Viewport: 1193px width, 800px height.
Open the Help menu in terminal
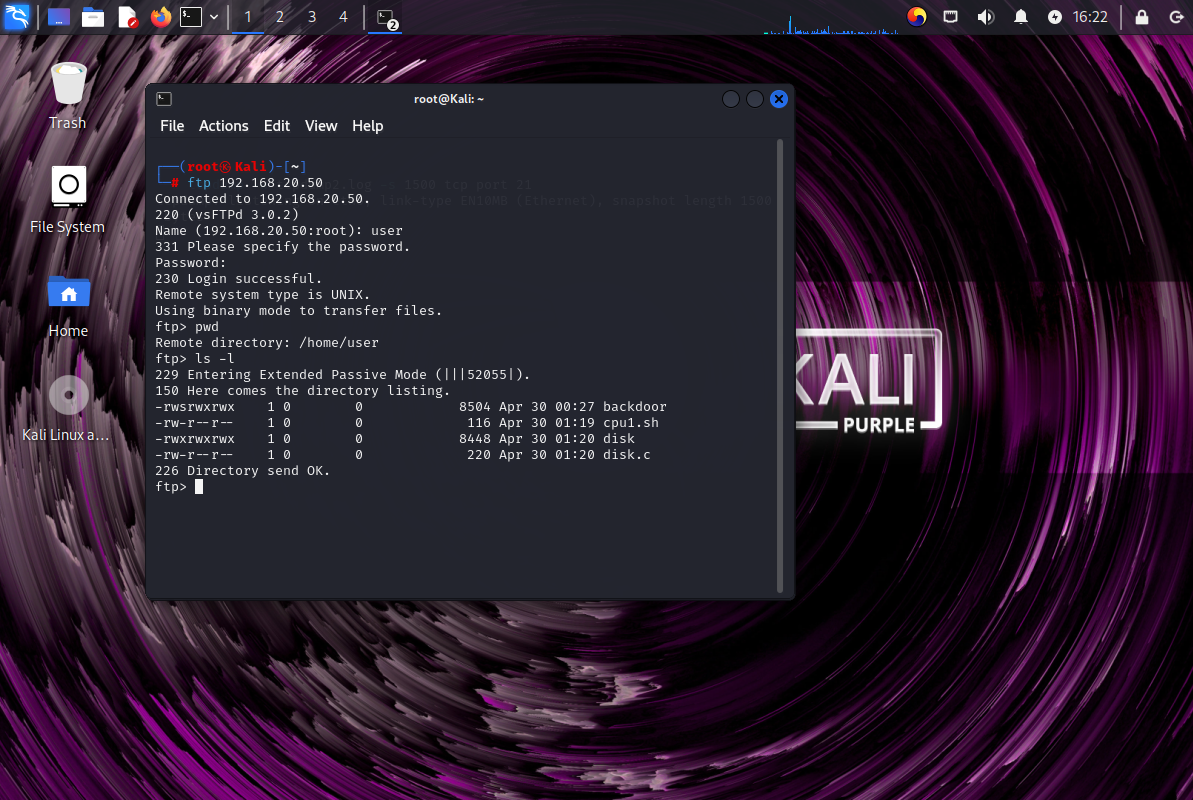click(367, 126)
